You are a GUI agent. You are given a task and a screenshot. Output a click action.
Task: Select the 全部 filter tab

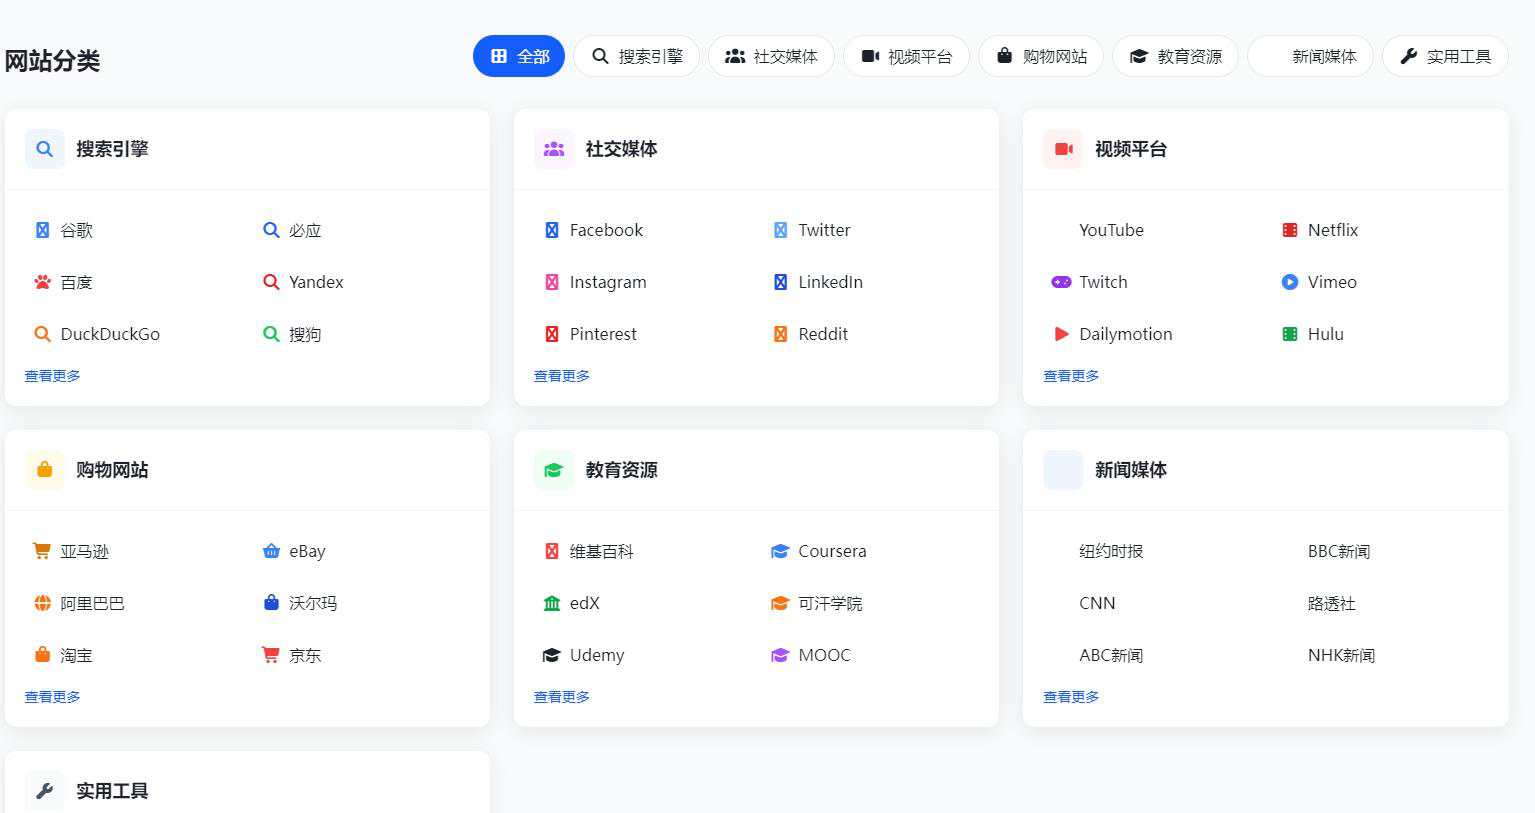[x=518, y=56]
